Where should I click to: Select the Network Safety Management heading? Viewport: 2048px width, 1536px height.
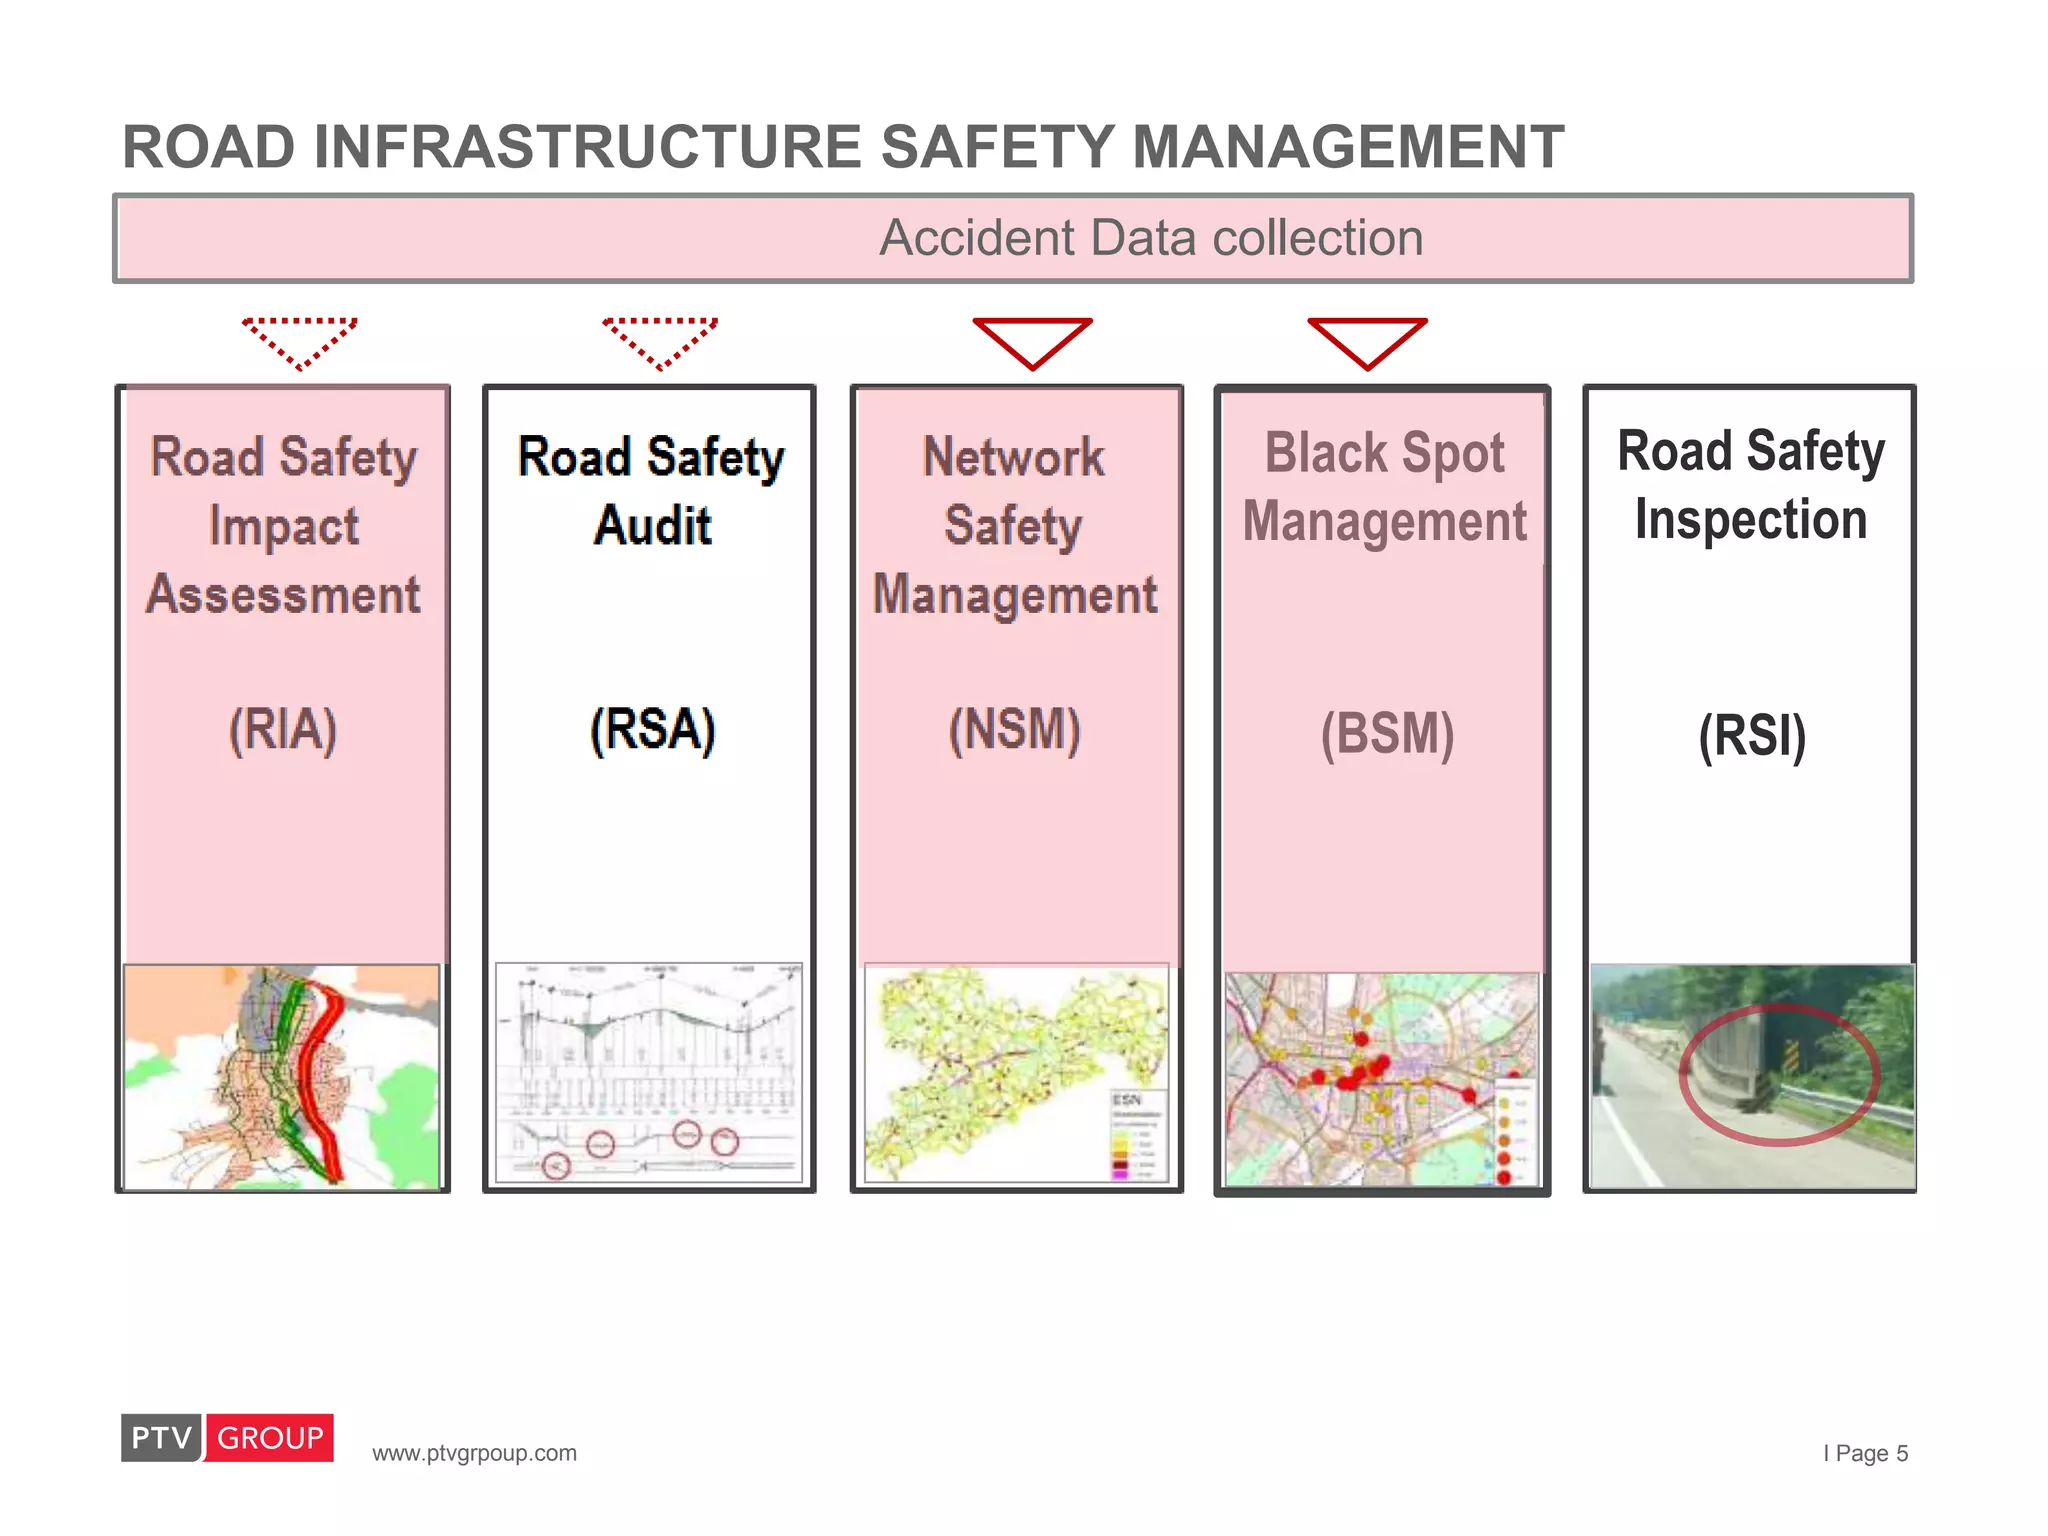(x=1015, y=526)
